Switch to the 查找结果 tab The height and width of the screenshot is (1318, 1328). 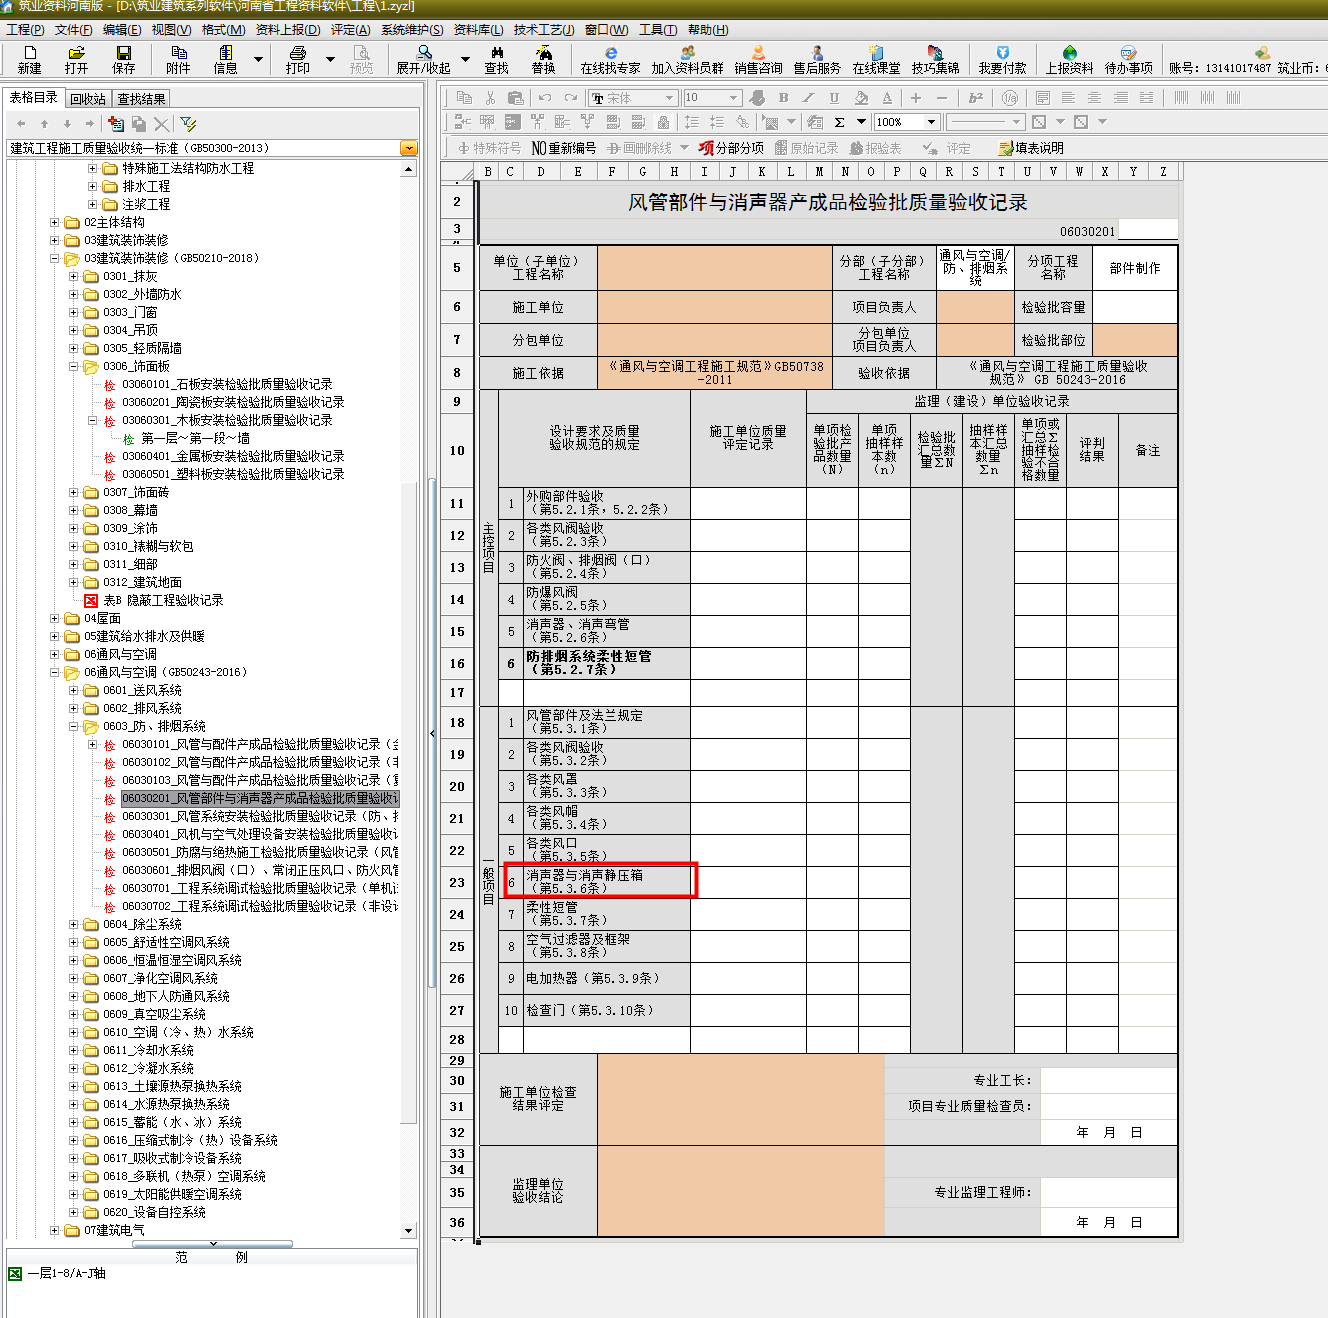[x=141, y=99]
